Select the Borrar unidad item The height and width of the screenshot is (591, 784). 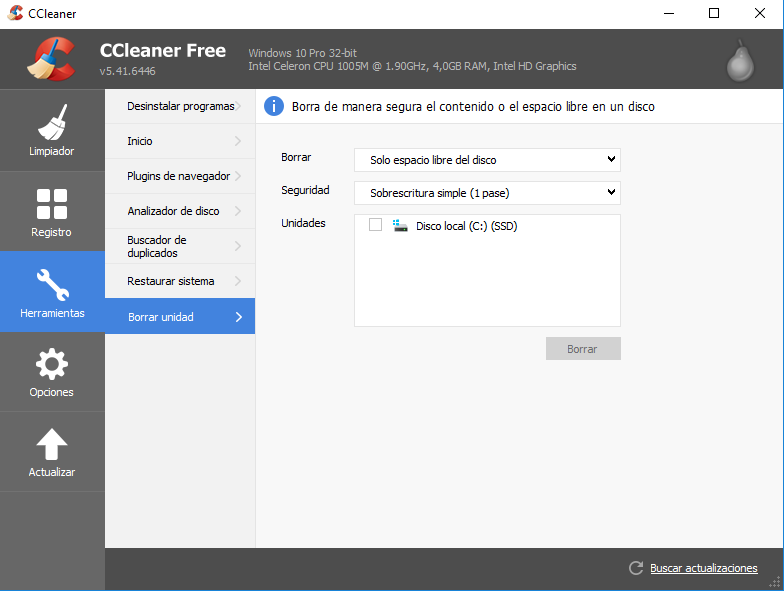180,316
